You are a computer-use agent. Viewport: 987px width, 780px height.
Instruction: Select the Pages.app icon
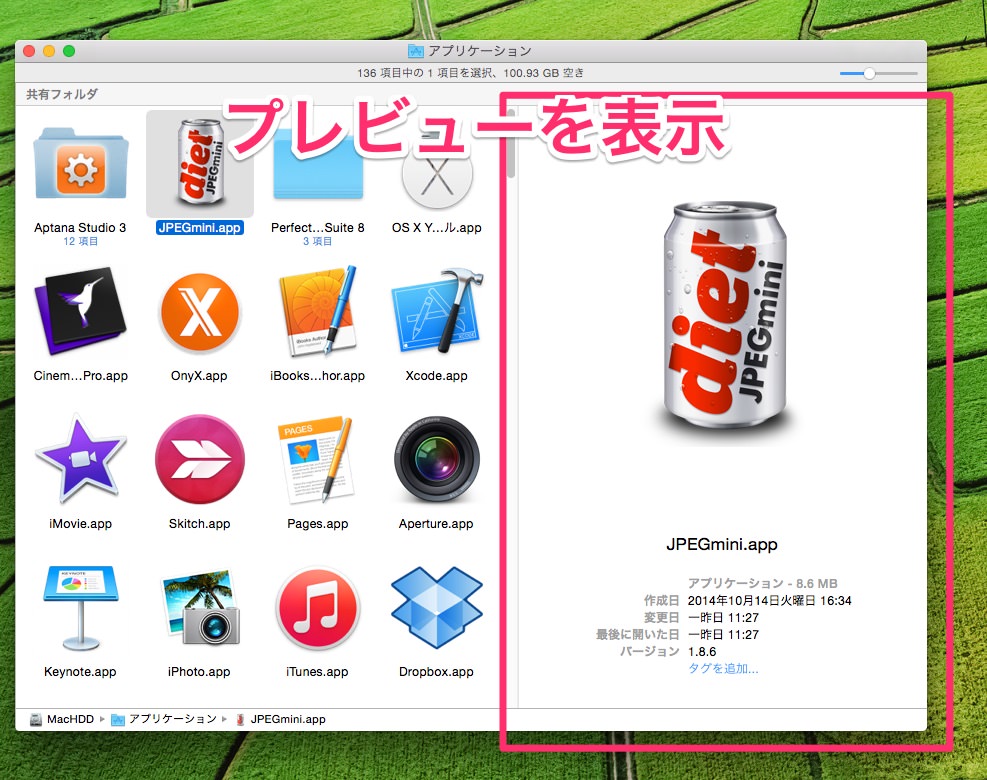317,459
